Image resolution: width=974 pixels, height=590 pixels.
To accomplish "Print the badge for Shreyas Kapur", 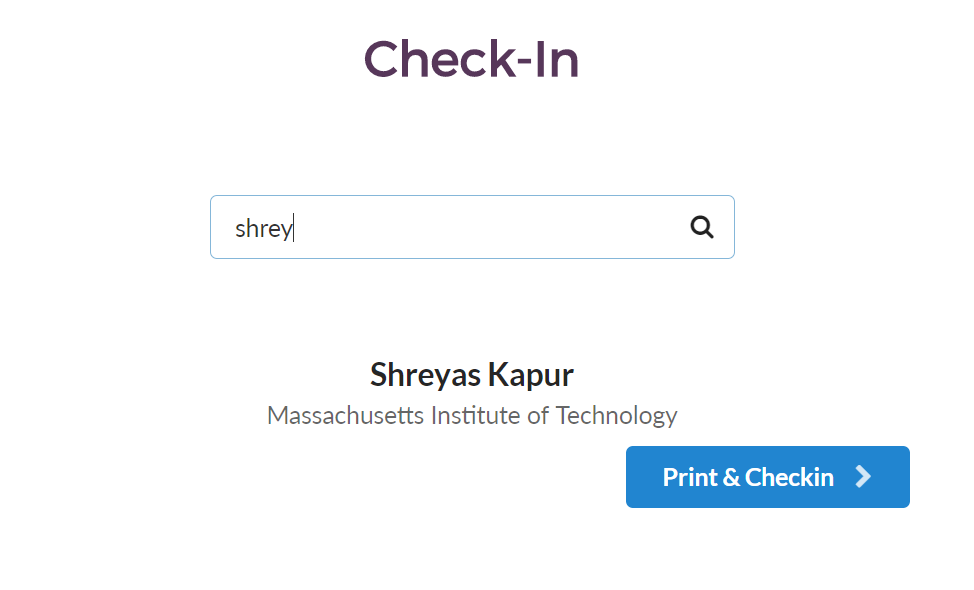I will click(768, 477).
